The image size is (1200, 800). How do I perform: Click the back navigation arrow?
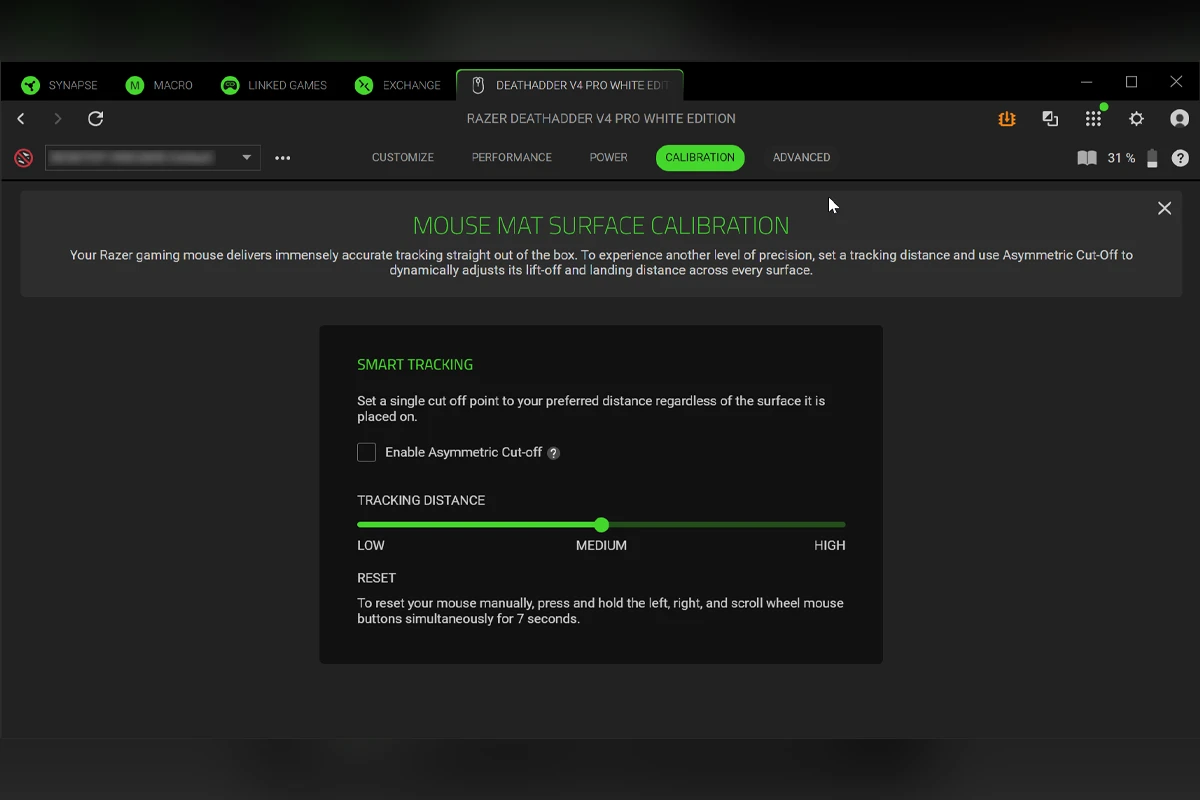tap(21, 119)
